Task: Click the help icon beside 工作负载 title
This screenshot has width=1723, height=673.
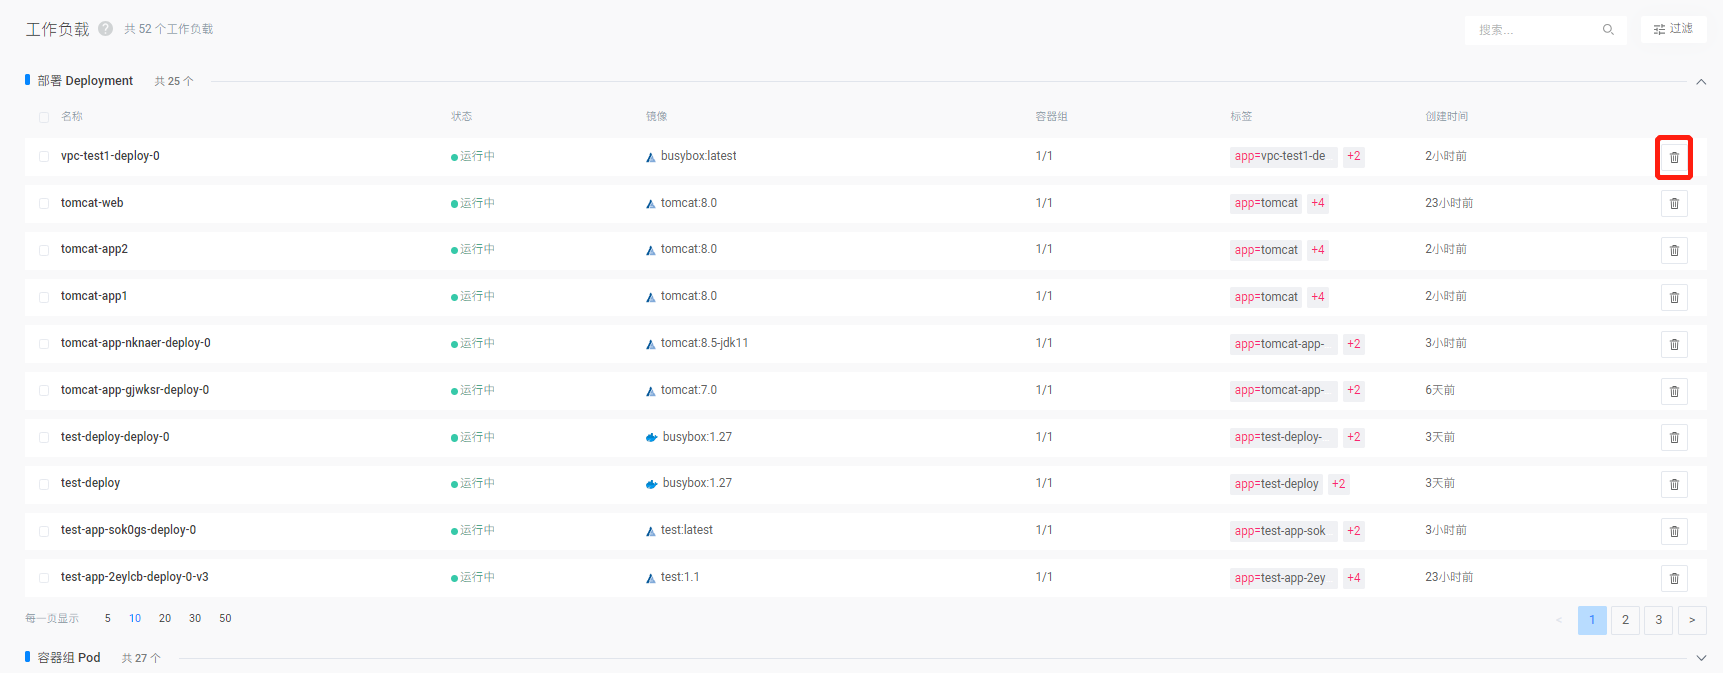Action: (105, 29)
